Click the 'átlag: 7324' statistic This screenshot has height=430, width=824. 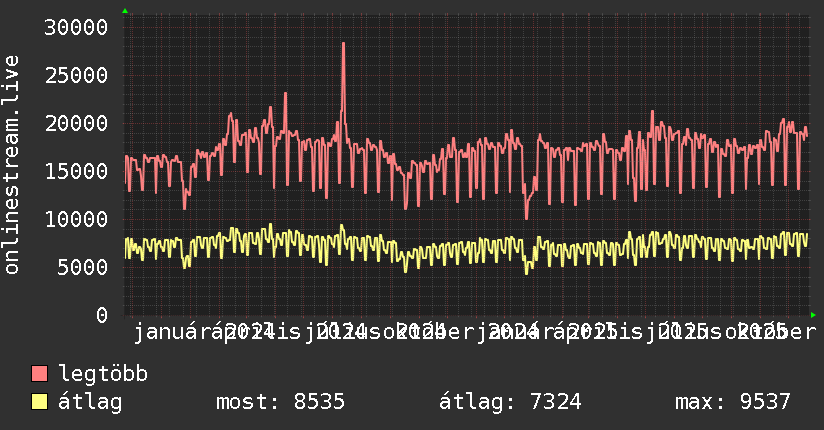click(x=510, y=402)
